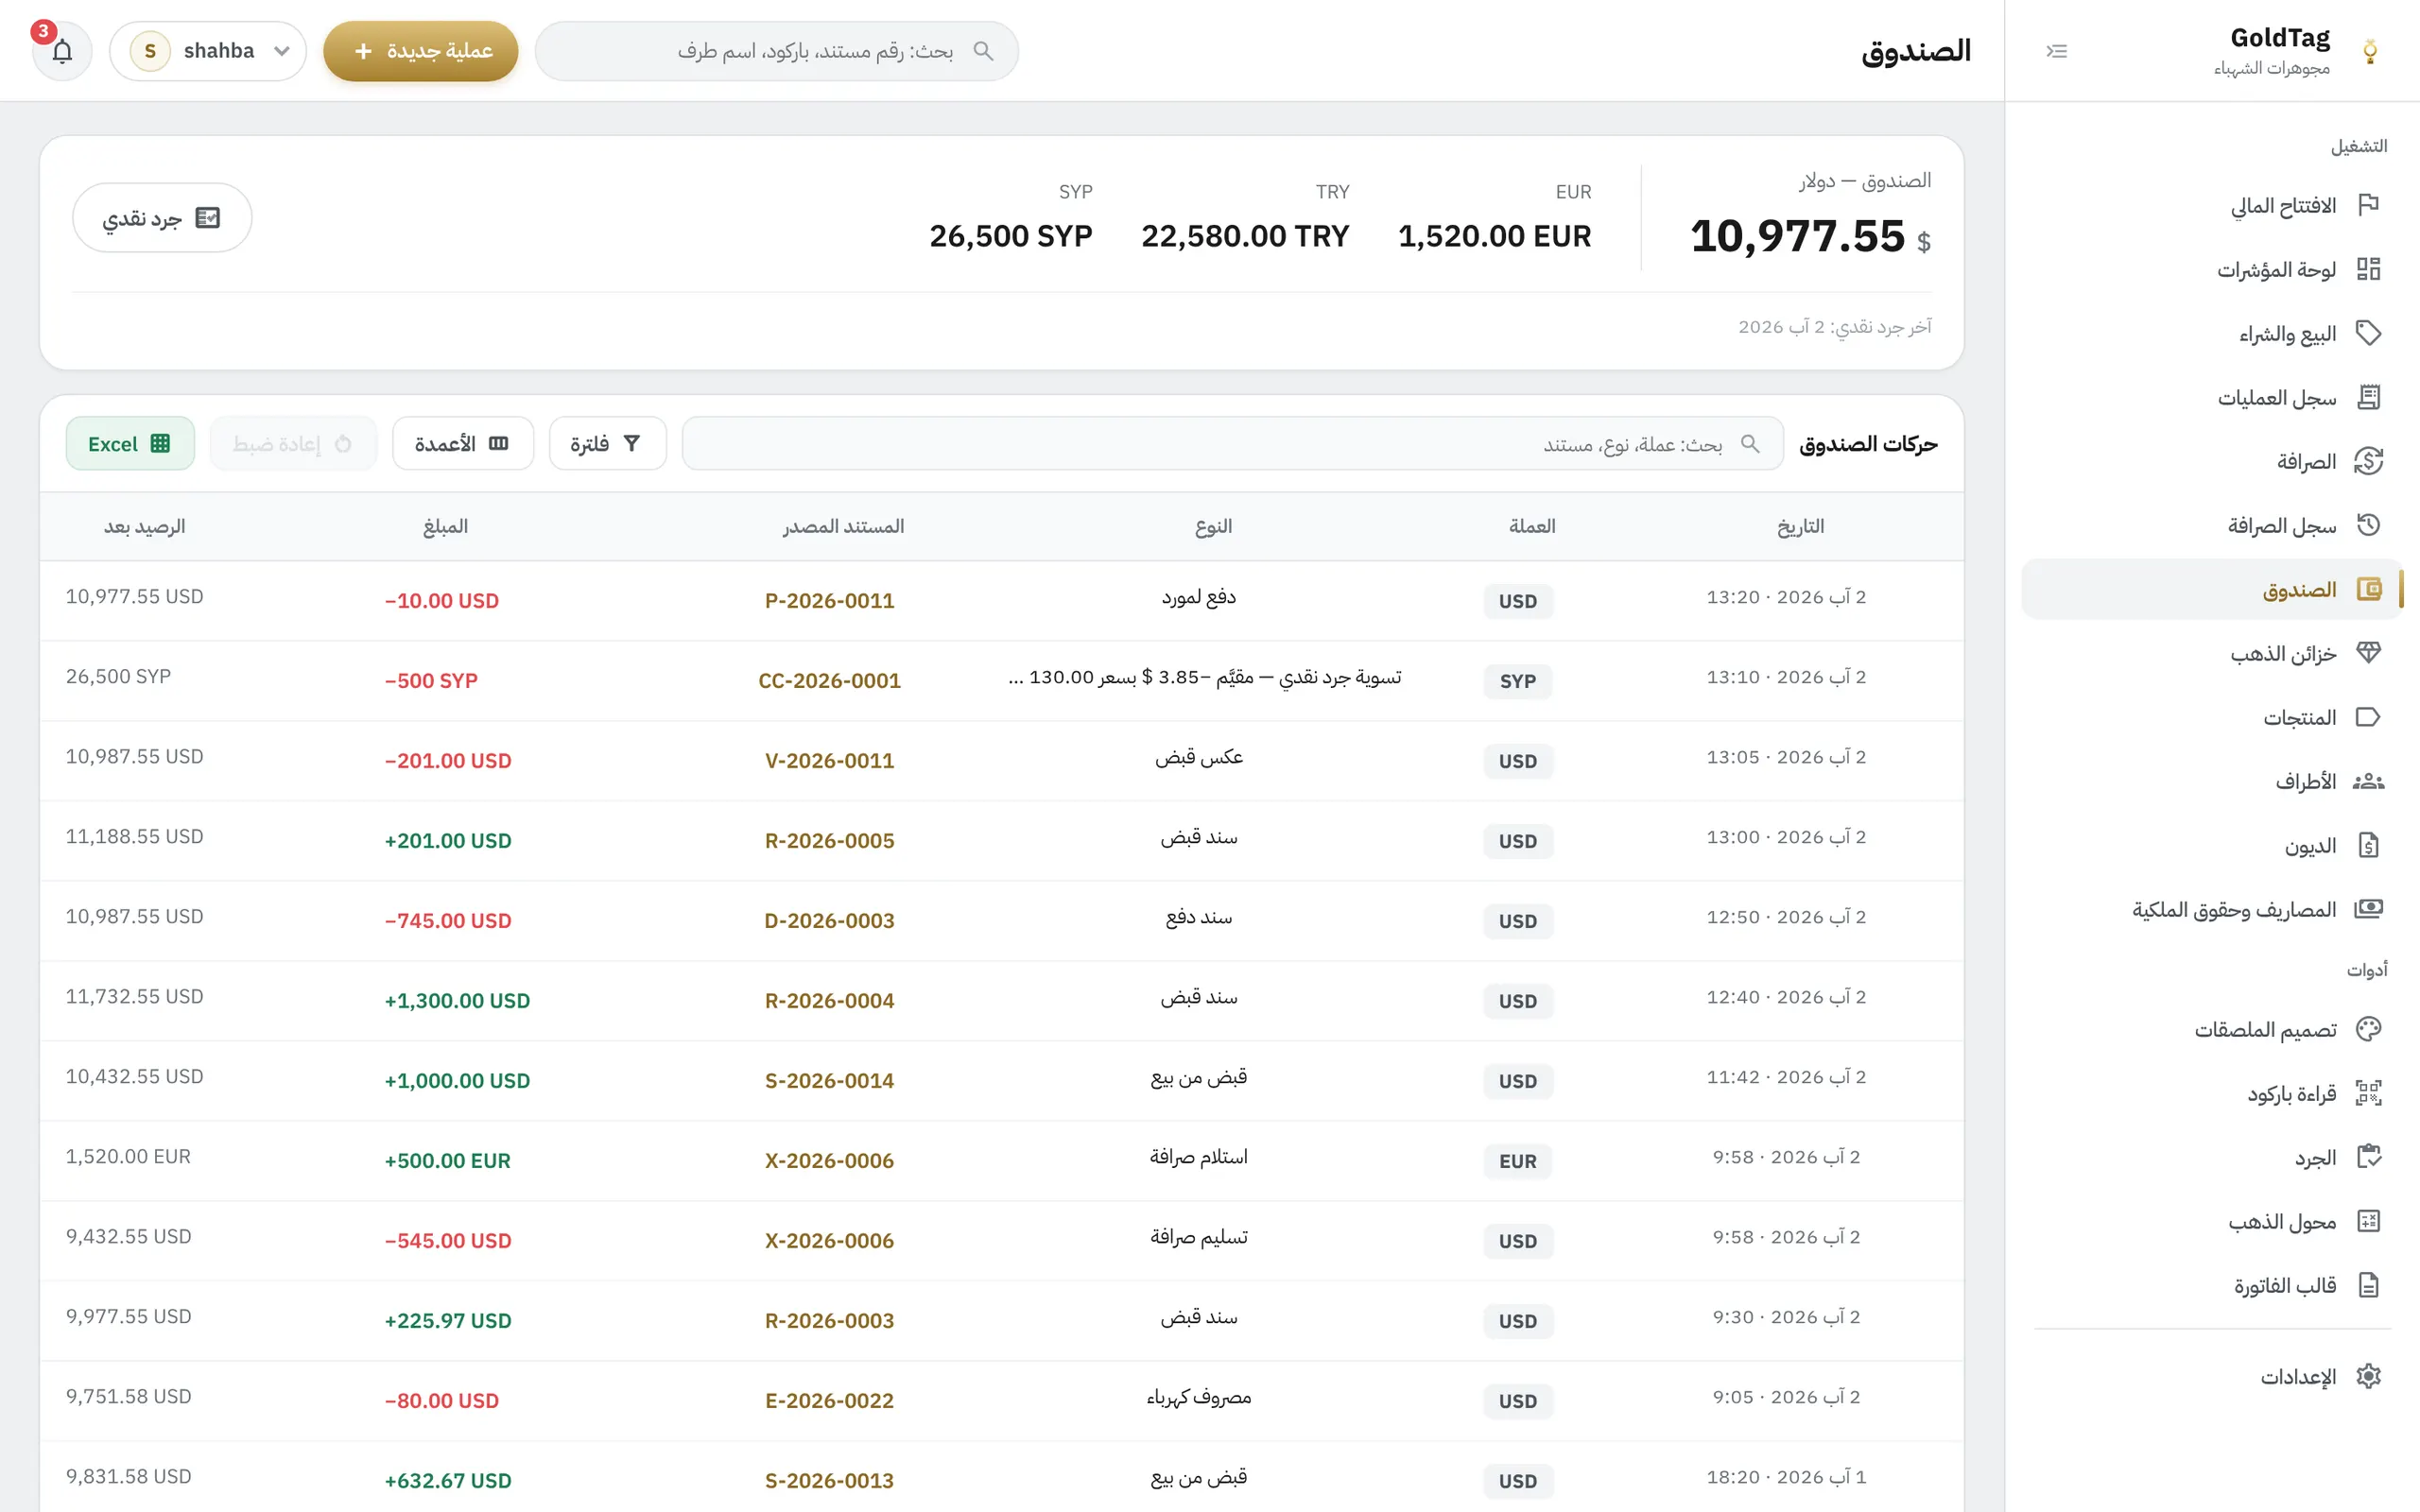Sort by التاريخ column header
This screenshot has height=1512, width=2420.
point(1800,526)
